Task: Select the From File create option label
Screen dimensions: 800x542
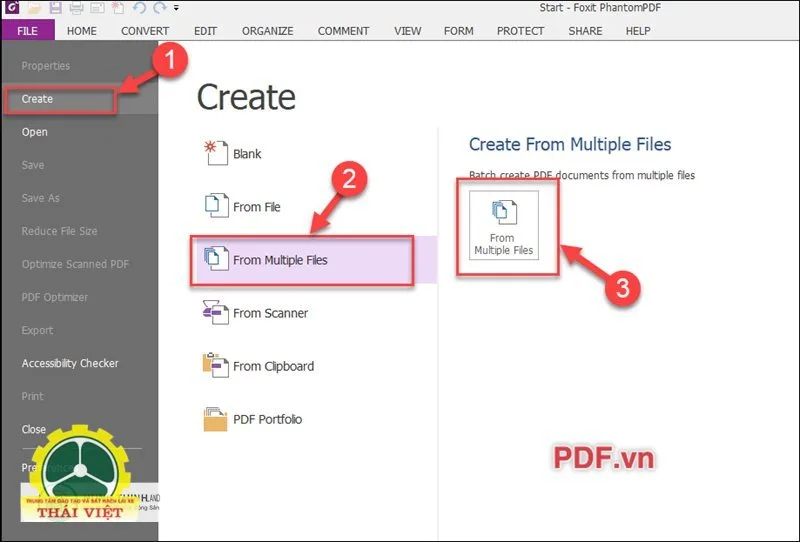Action: pyautogui.click(x=257, y=207)
